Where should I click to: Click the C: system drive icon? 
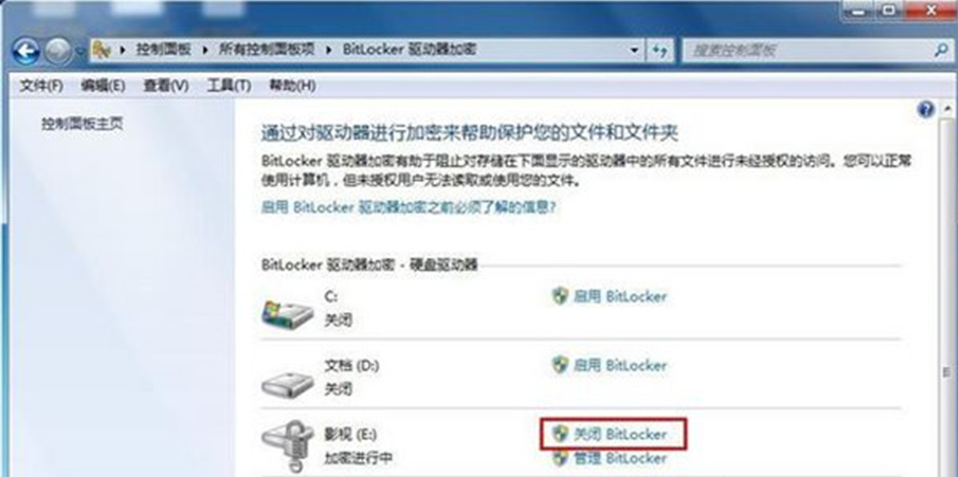click(287, 312)
